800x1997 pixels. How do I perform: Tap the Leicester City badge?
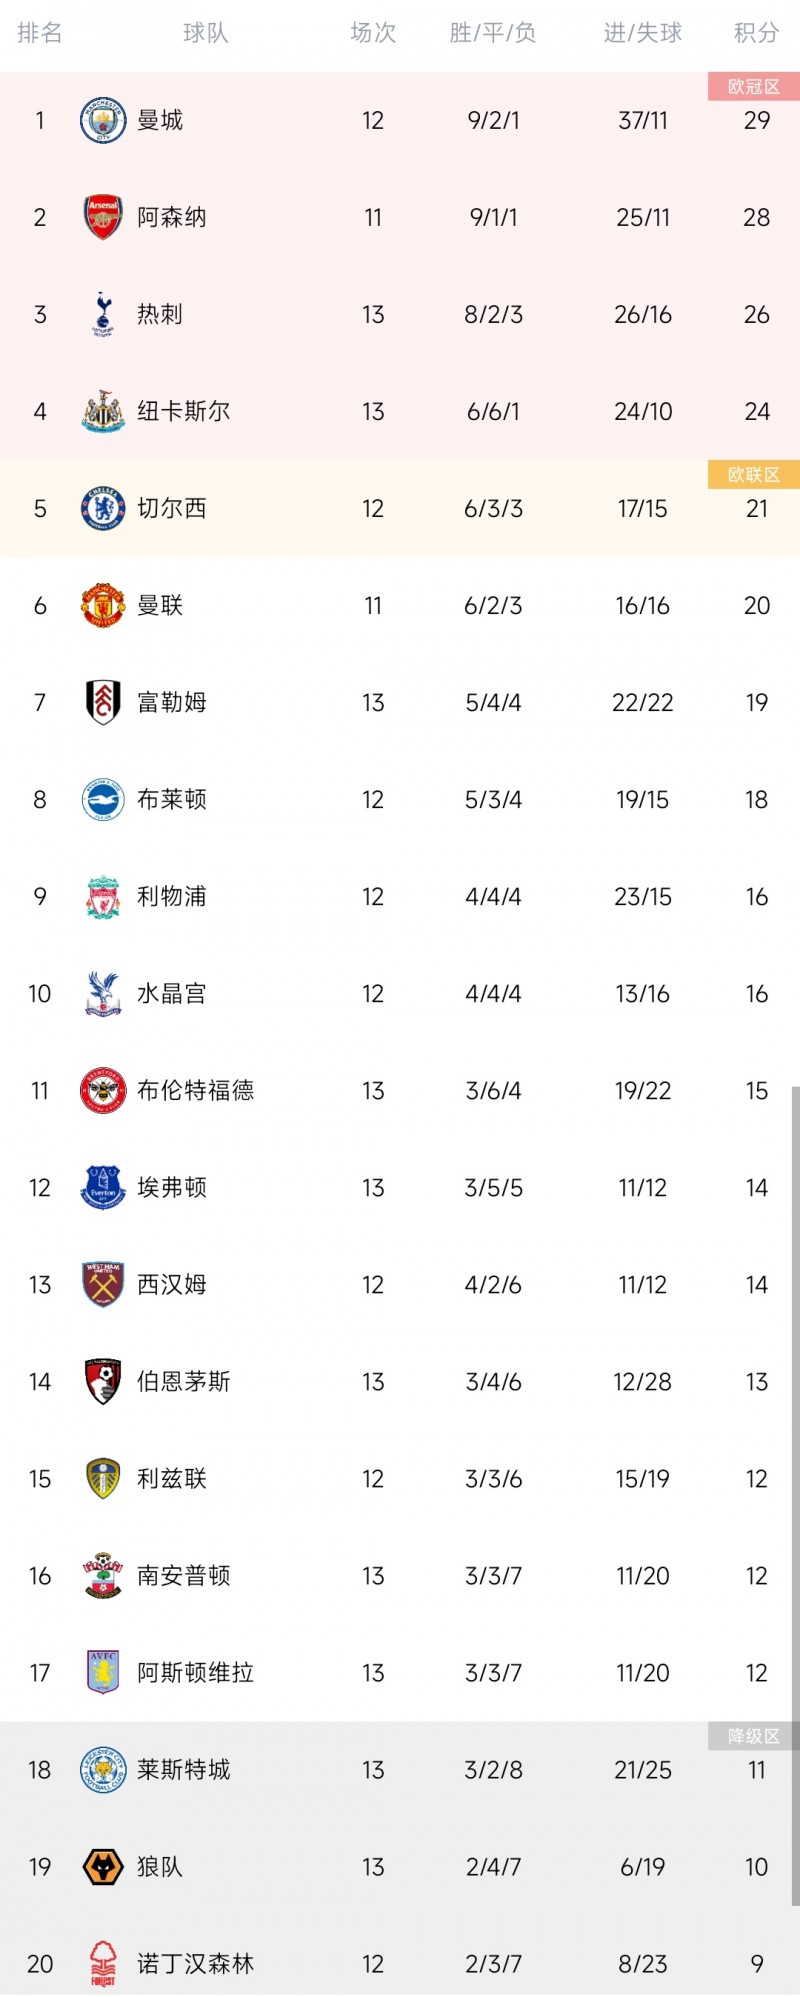point(103,1769)
